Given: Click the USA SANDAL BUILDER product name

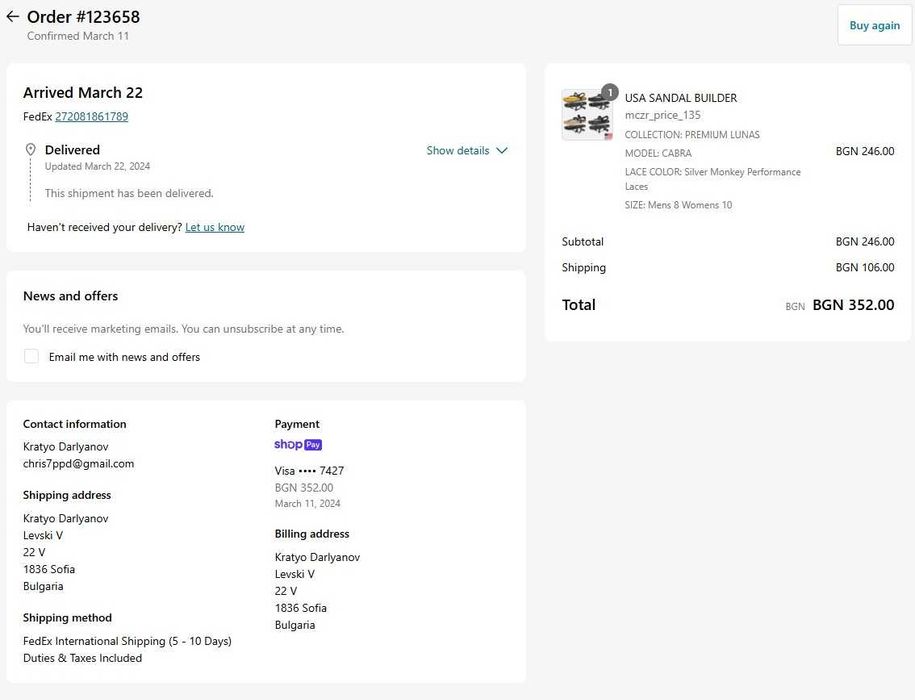Looking at the screenshot, I should [681, 98].
